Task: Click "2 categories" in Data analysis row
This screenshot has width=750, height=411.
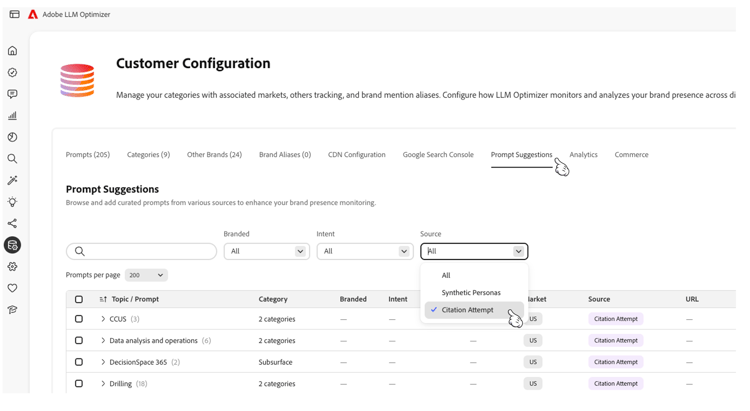Action: click(277, 341)
